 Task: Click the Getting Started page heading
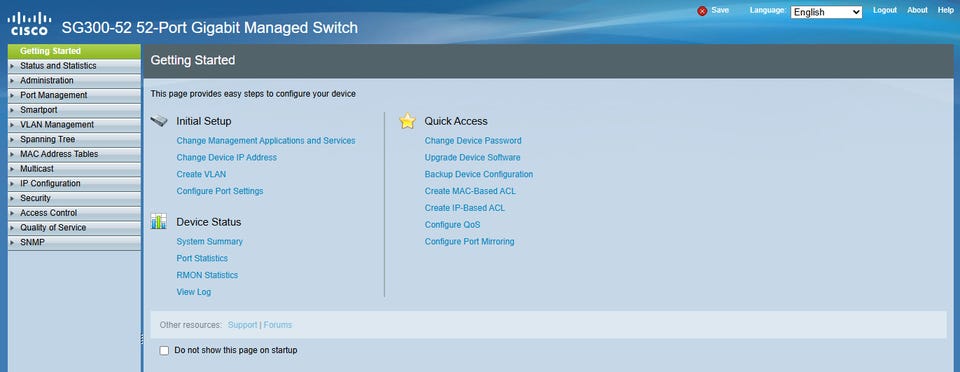pos(193,60)
